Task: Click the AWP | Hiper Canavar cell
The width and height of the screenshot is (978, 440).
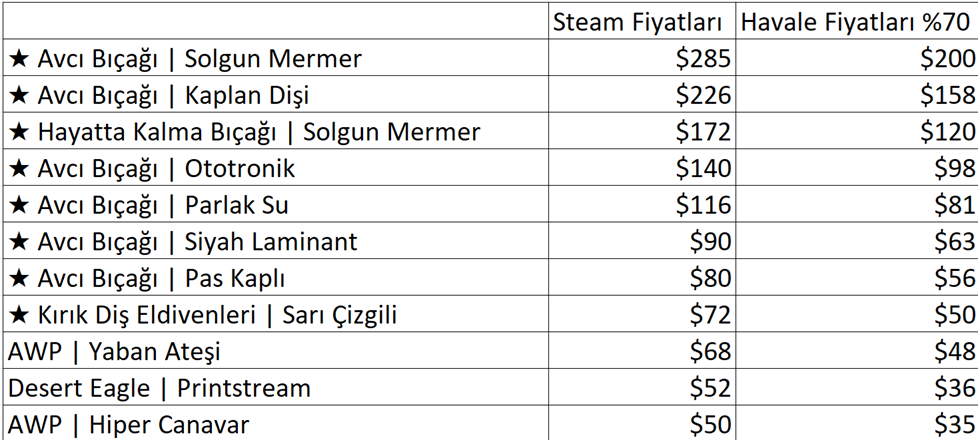Action: tap(275, 423)
